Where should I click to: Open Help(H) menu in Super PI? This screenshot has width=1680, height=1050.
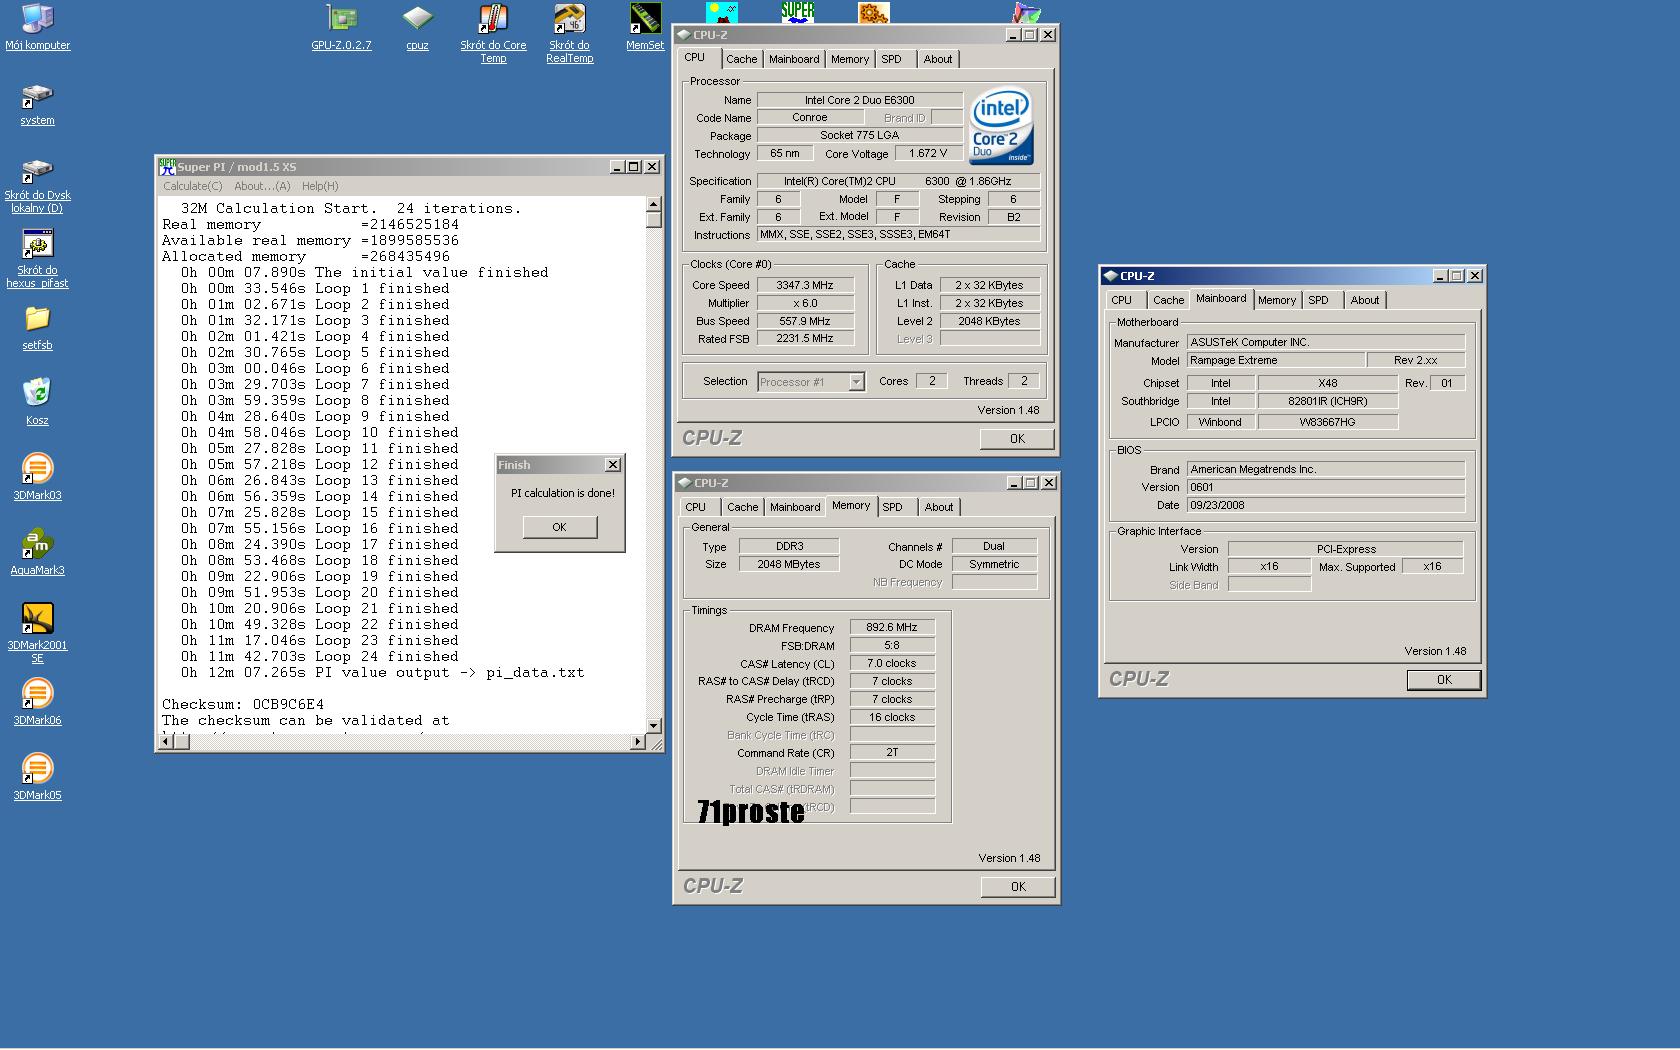pos(320,186)
